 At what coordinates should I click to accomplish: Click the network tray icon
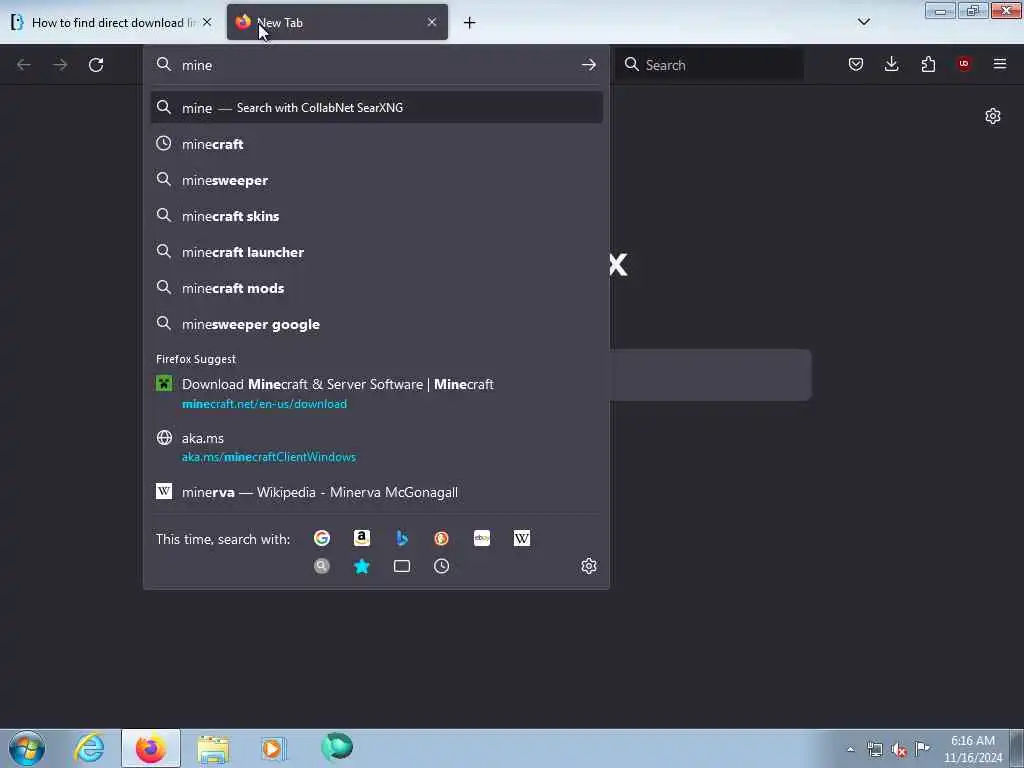874,749
